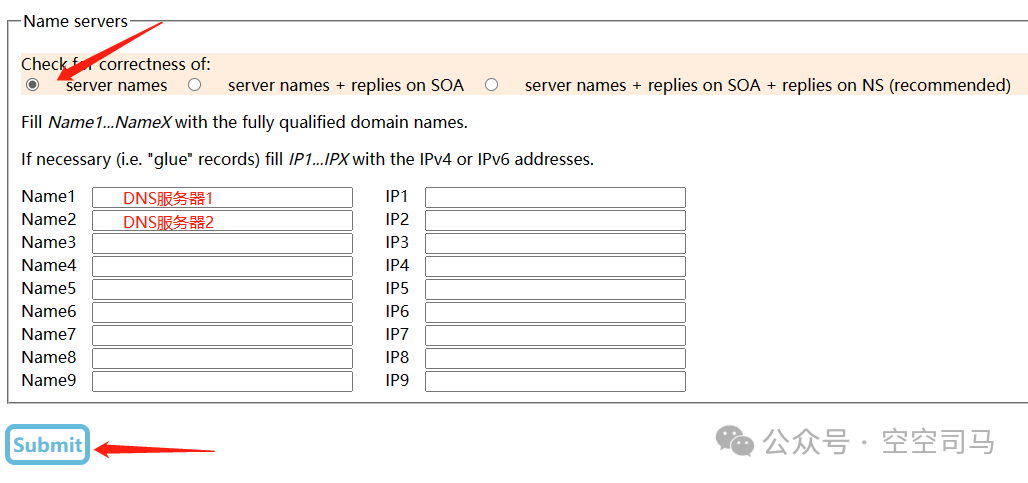Click the "Name1" label
Screen dimensions: 1028x483
49,197
